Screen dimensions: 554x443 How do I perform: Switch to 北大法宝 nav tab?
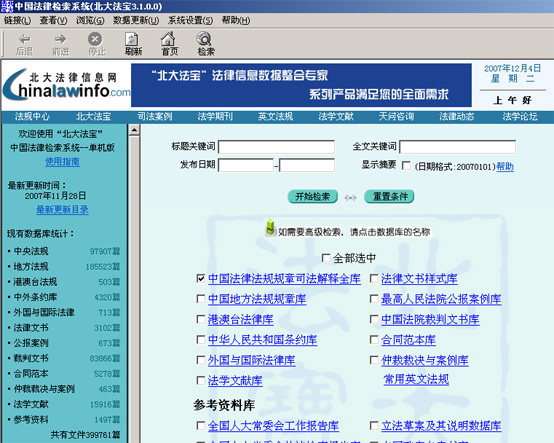click(x=93, y=117)
